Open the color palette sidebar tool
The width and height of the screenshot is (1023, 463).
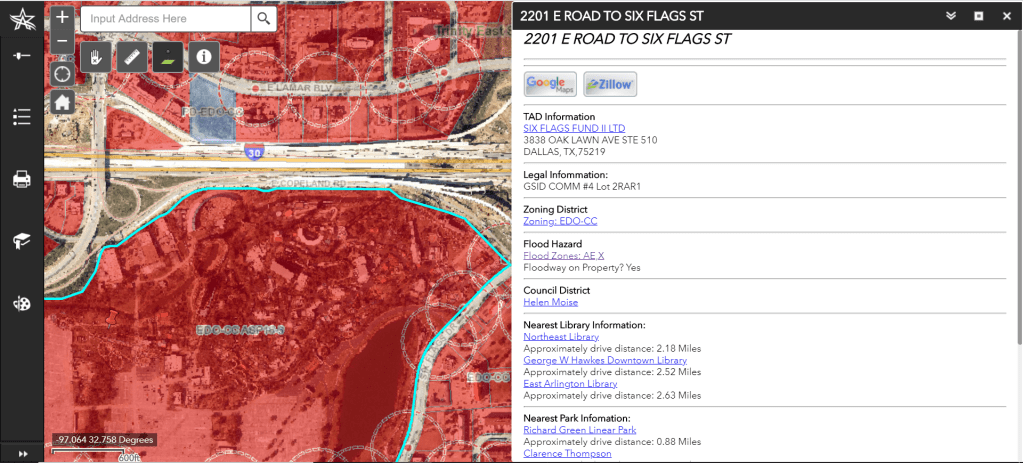21,304
